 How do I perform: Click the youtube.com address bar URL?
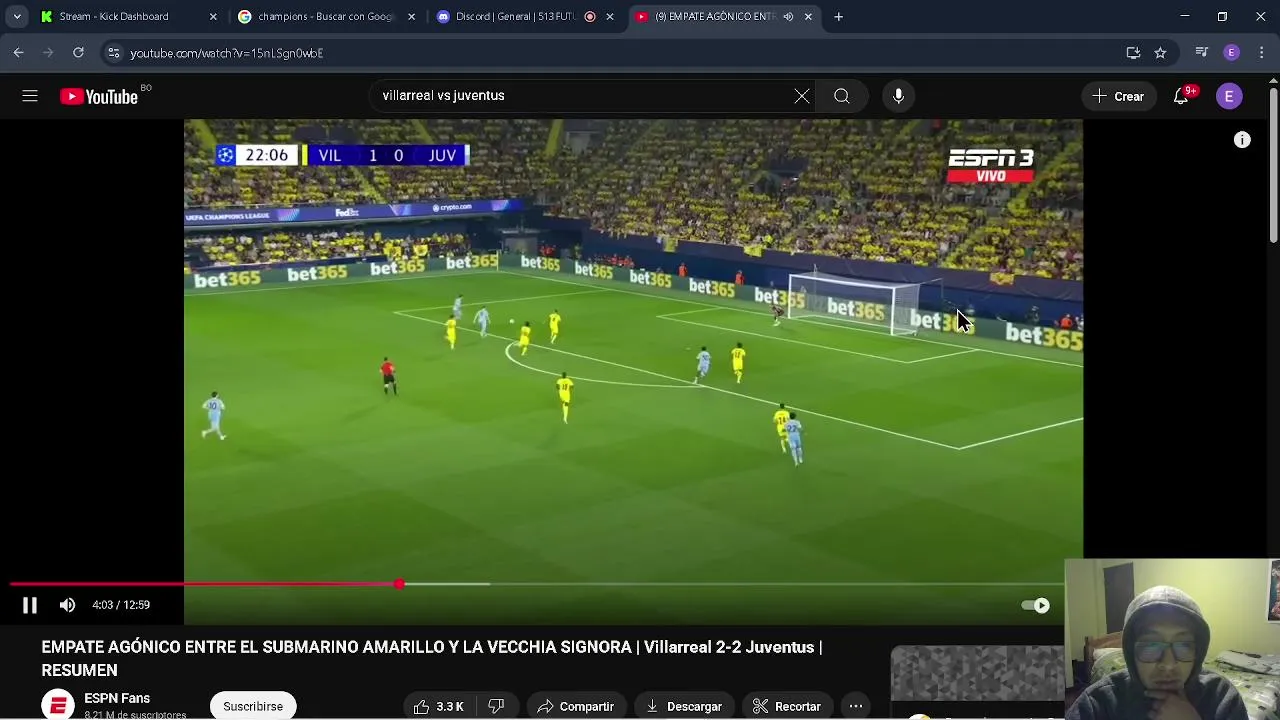tap(227, 53)
